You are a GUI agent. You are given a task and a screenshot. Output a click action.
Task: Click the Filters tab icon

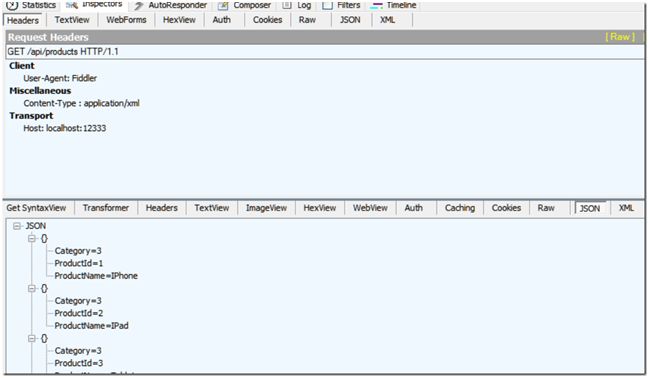(327, 5)
